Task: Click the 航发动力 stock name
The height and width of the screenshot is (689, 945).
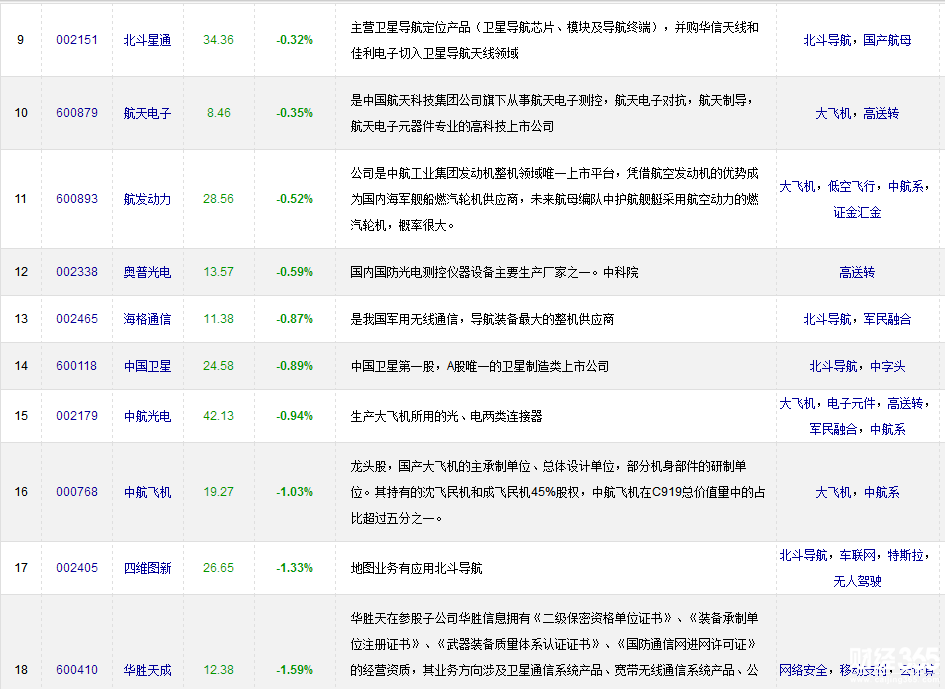Action: click(x=147, y=199)
